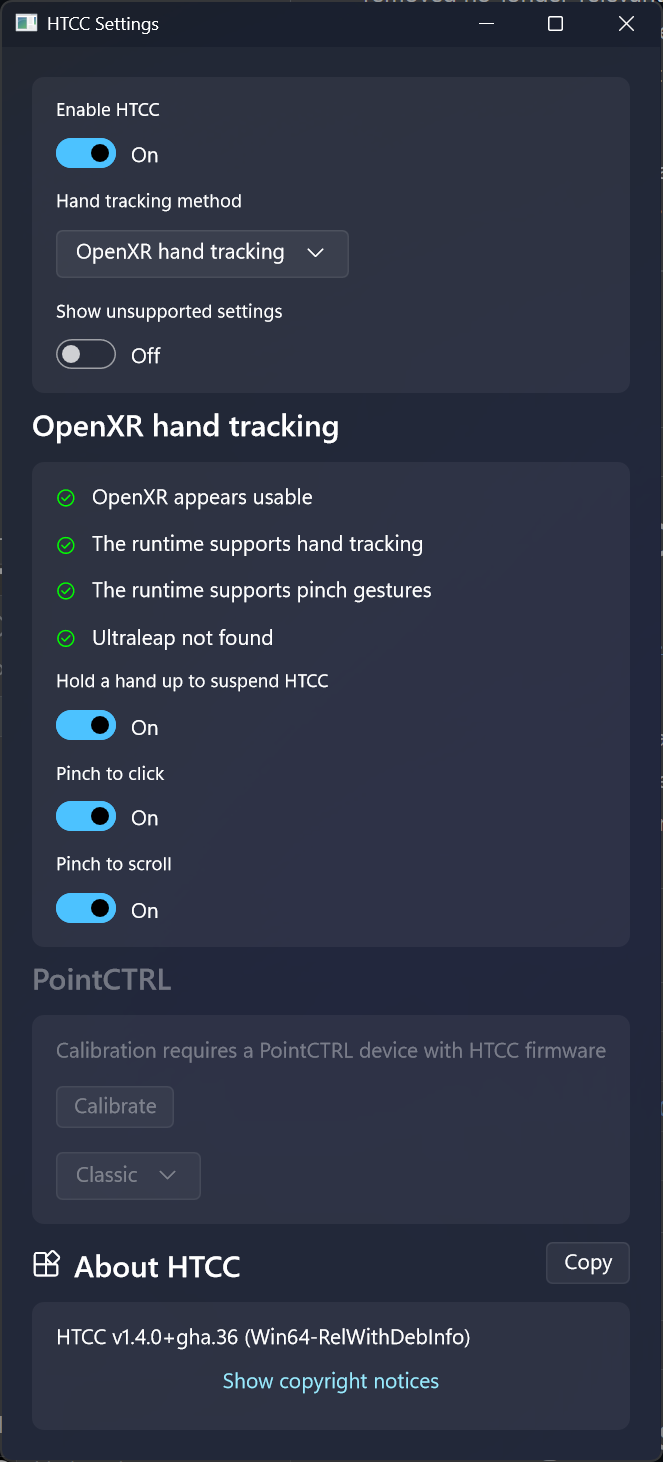This screenshot has height=1462, width=663.
Task: Enable Show unsupported settings switch
Action: tap(86, 355)
